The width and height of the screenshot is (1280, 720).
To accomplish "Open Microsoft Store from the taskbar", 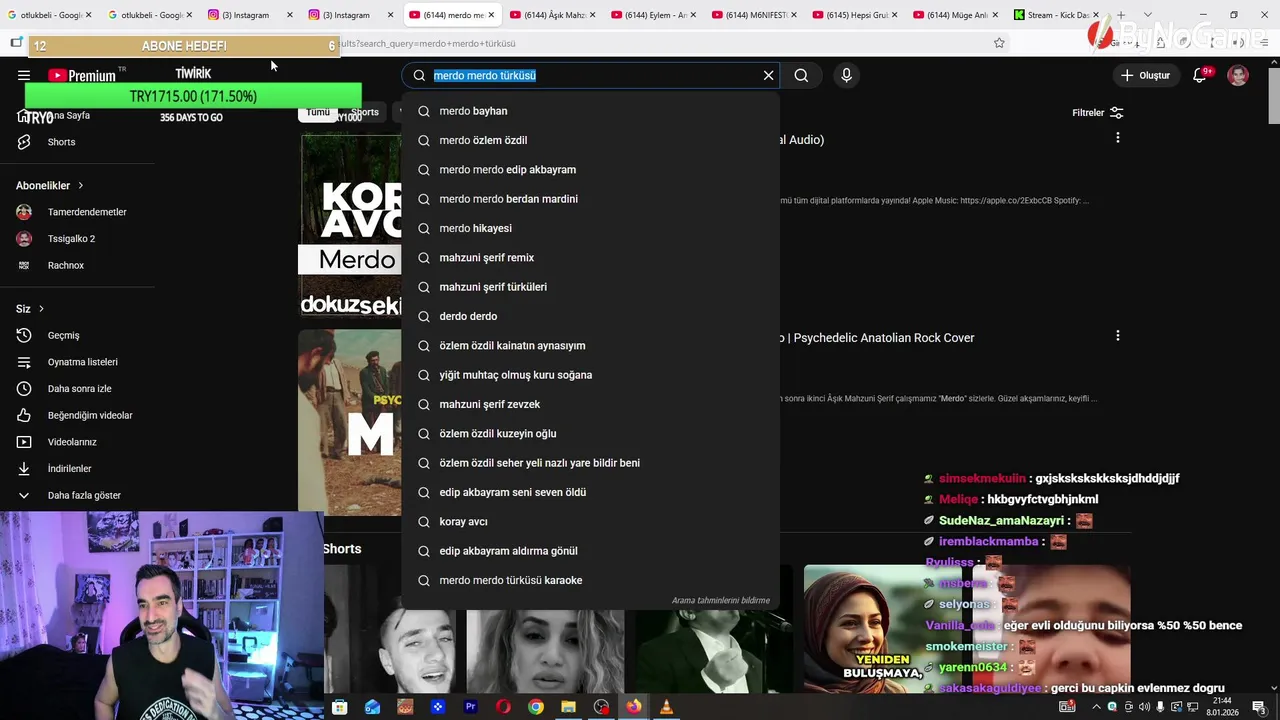I will click(340, 707).
